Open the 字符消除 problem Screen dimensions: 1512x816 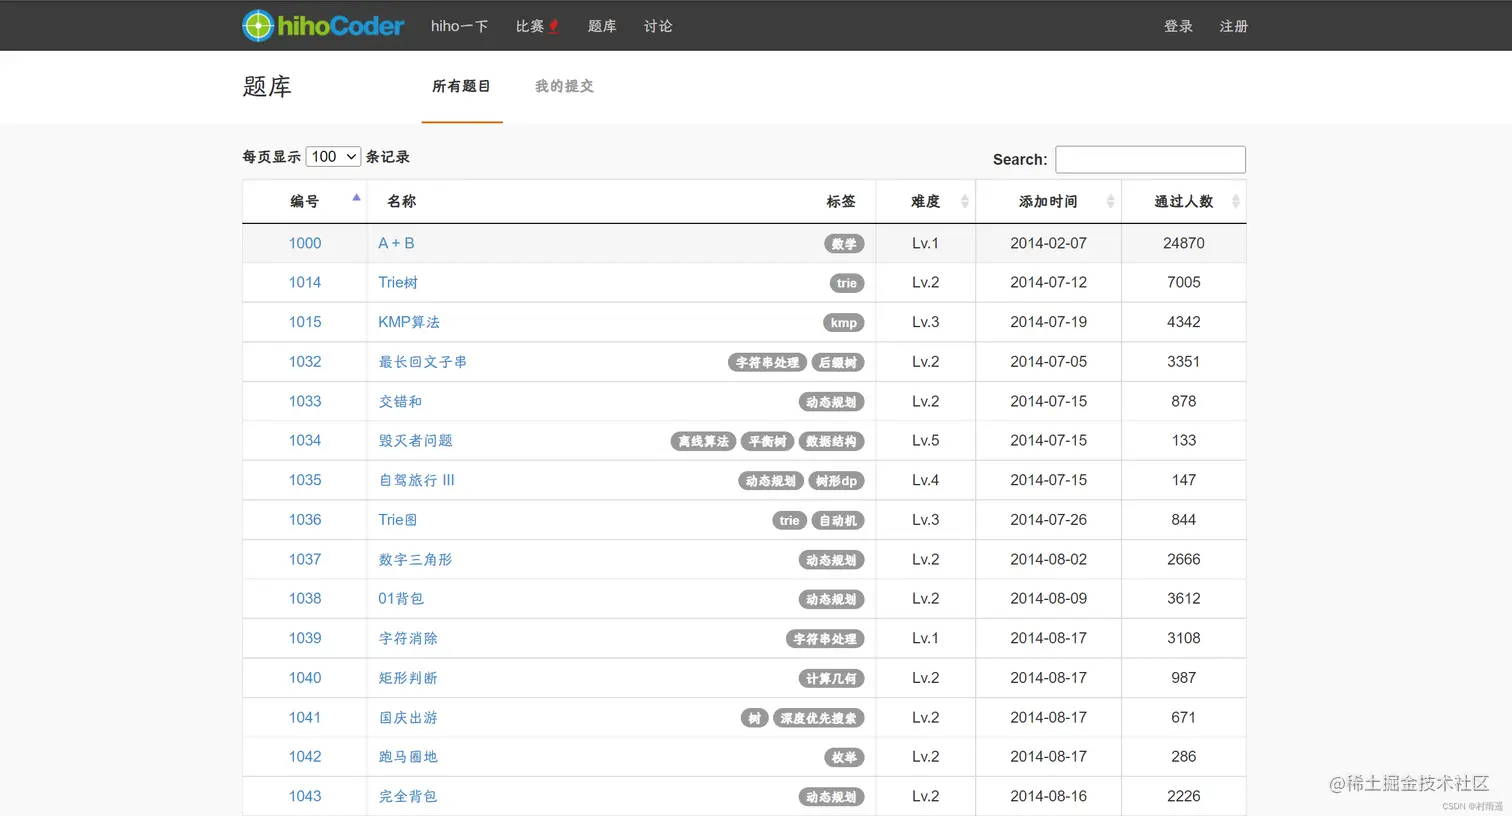coord(408,638)
